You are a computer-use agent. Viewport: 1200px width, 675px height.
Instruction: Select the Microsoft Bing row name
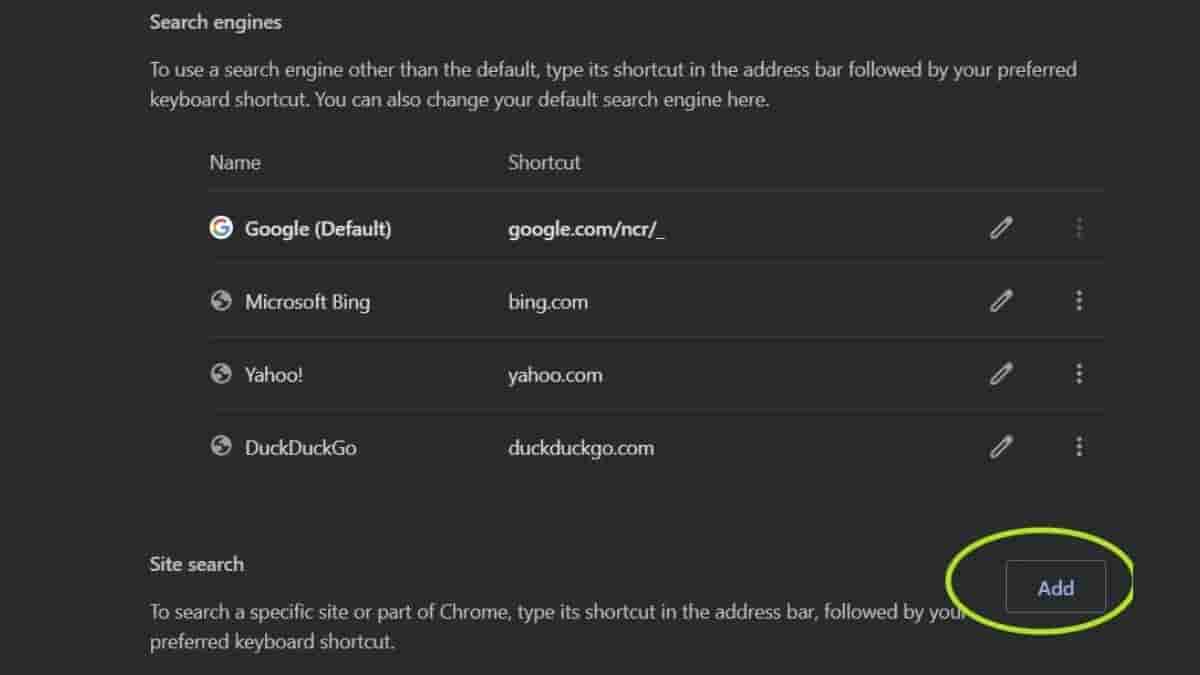(x=307, y=301)
